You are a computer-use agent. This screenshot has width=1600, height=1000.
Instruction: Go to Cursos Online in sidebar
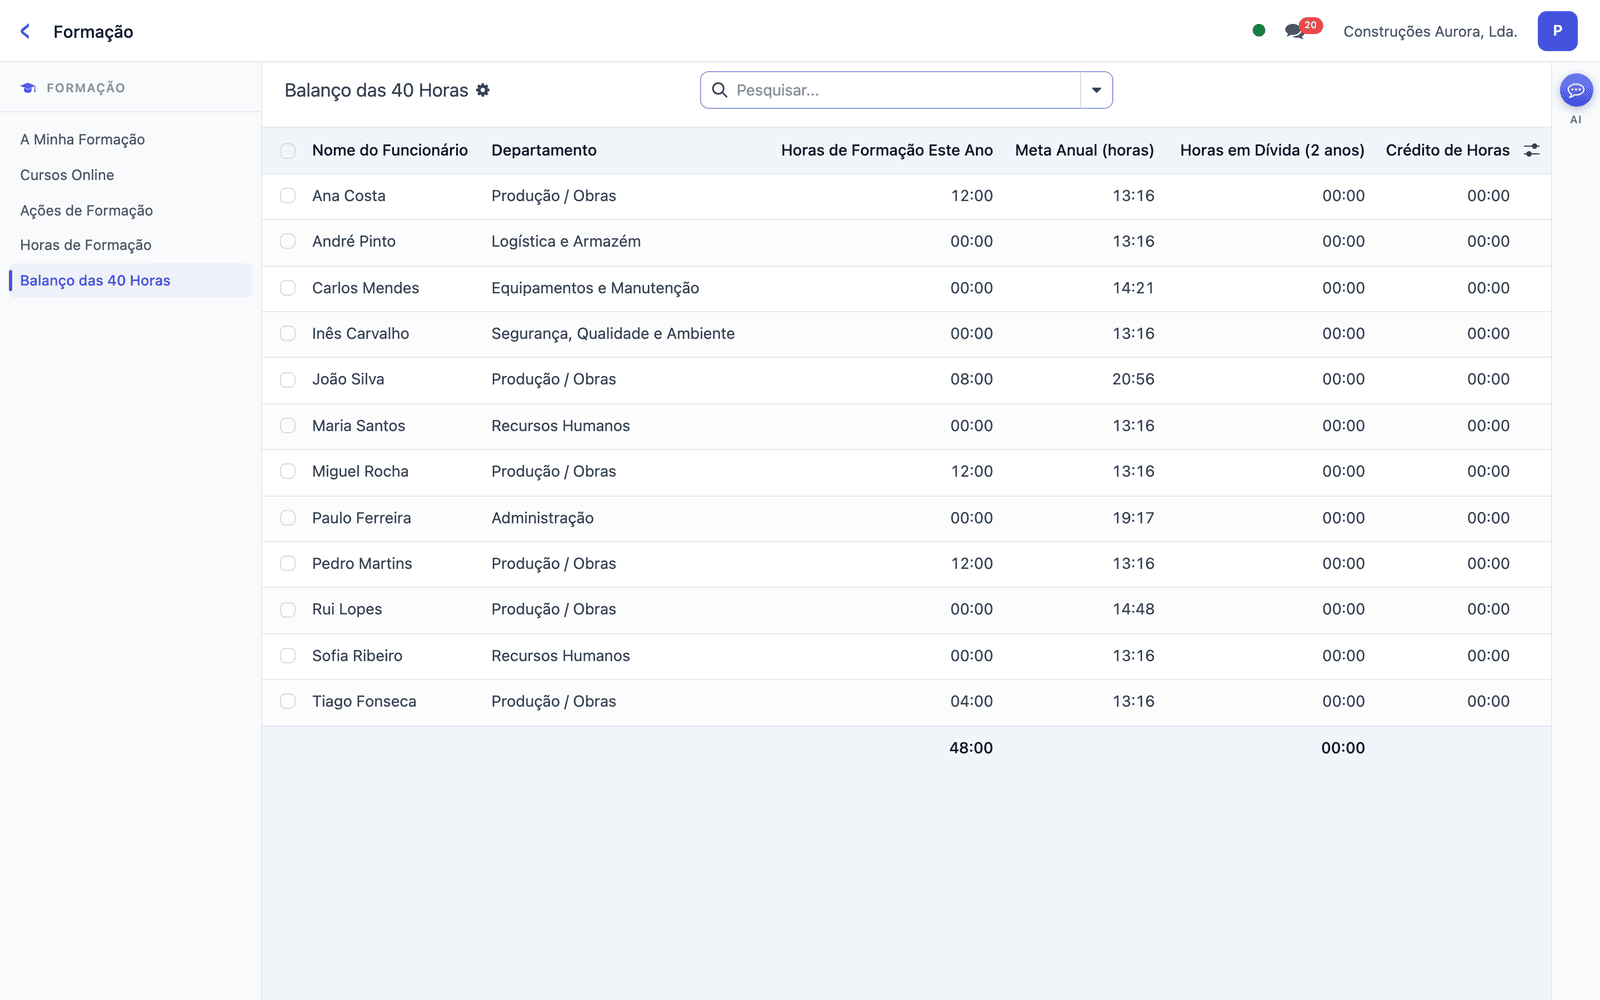pyautogui.click(x=67, y=175)
